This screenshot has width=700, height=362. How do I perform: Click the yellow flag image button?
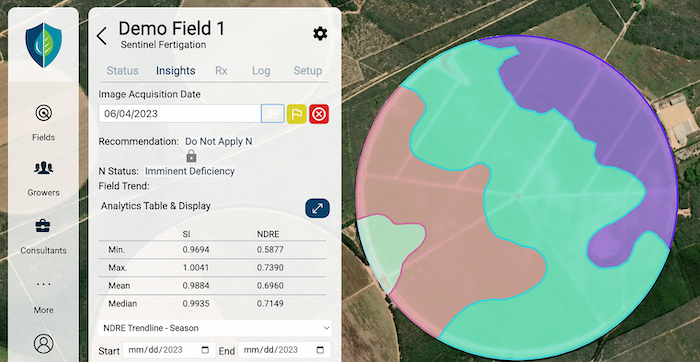click(296, 114)
